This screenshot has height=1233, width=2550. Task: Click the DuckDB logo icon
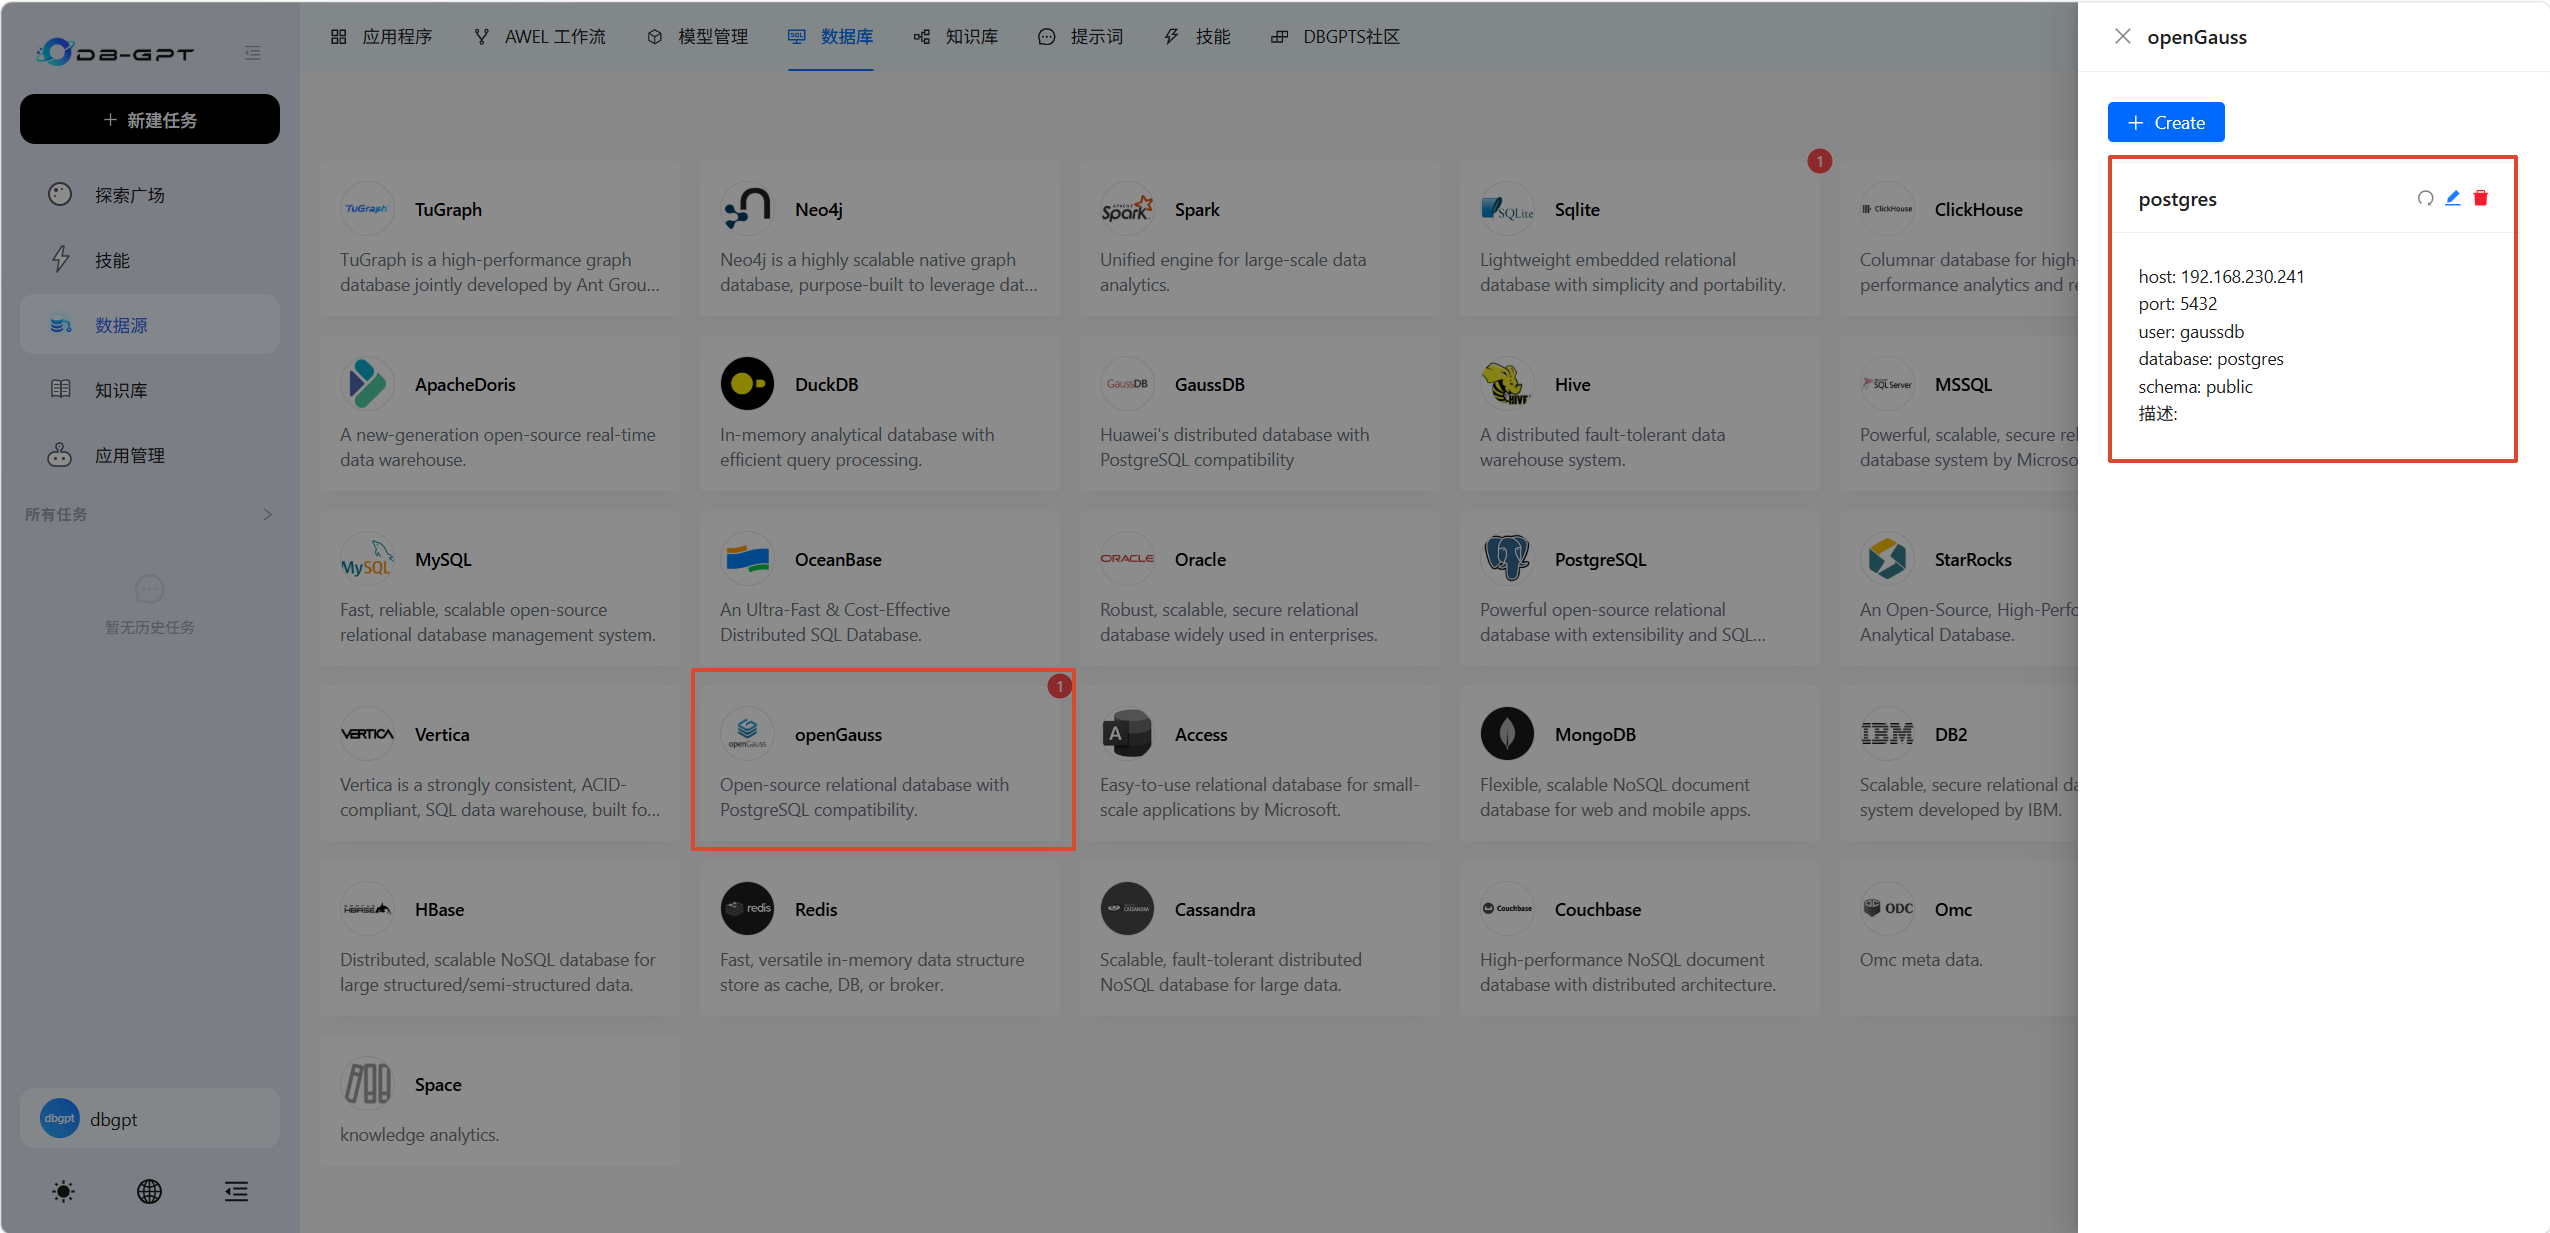747,384
